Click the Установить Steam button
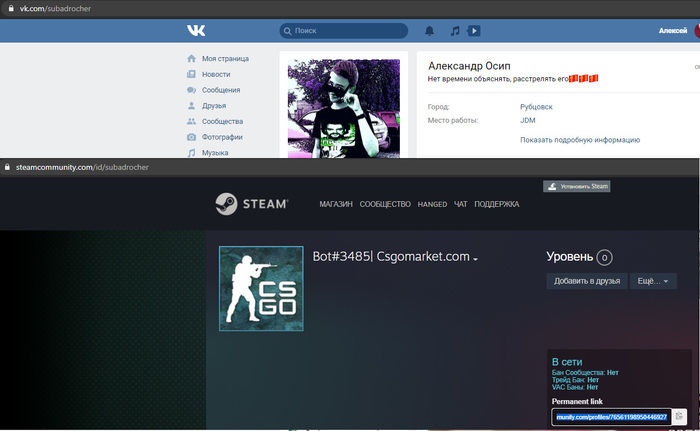 pyautogui.click(x=576, y=186)
